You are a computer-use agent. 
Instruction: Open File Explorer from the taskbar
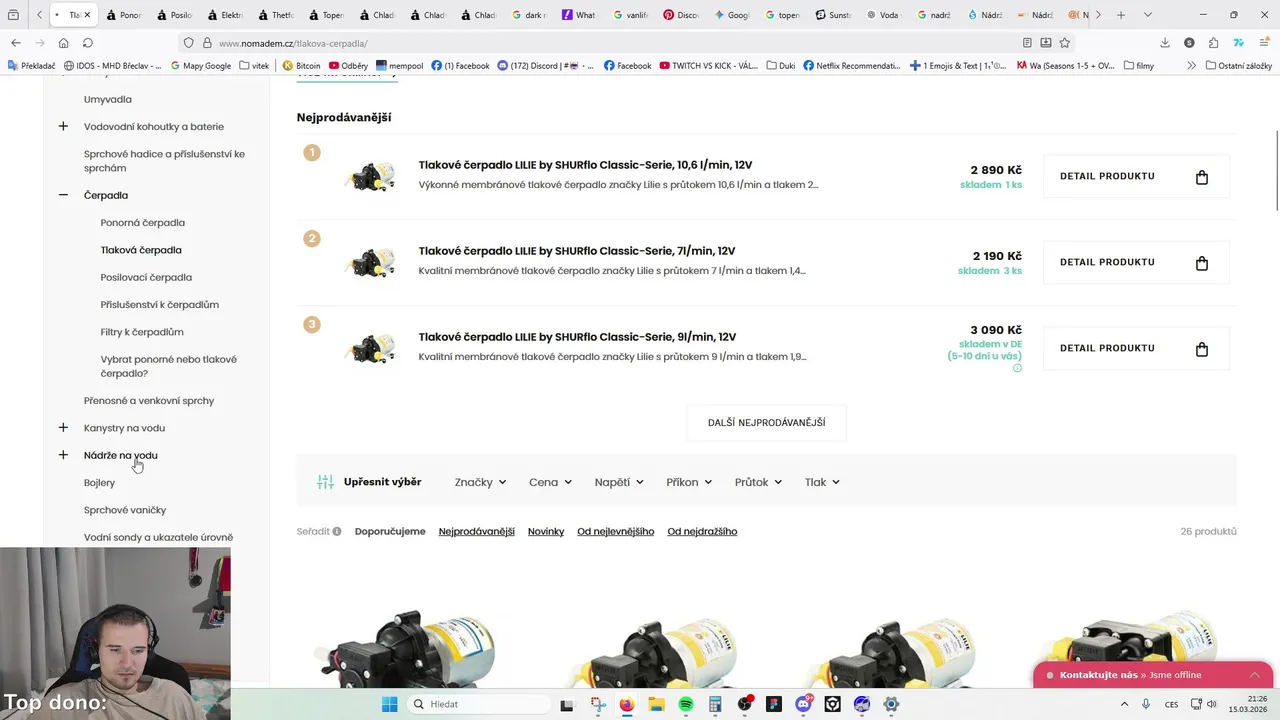pos(656,704)
